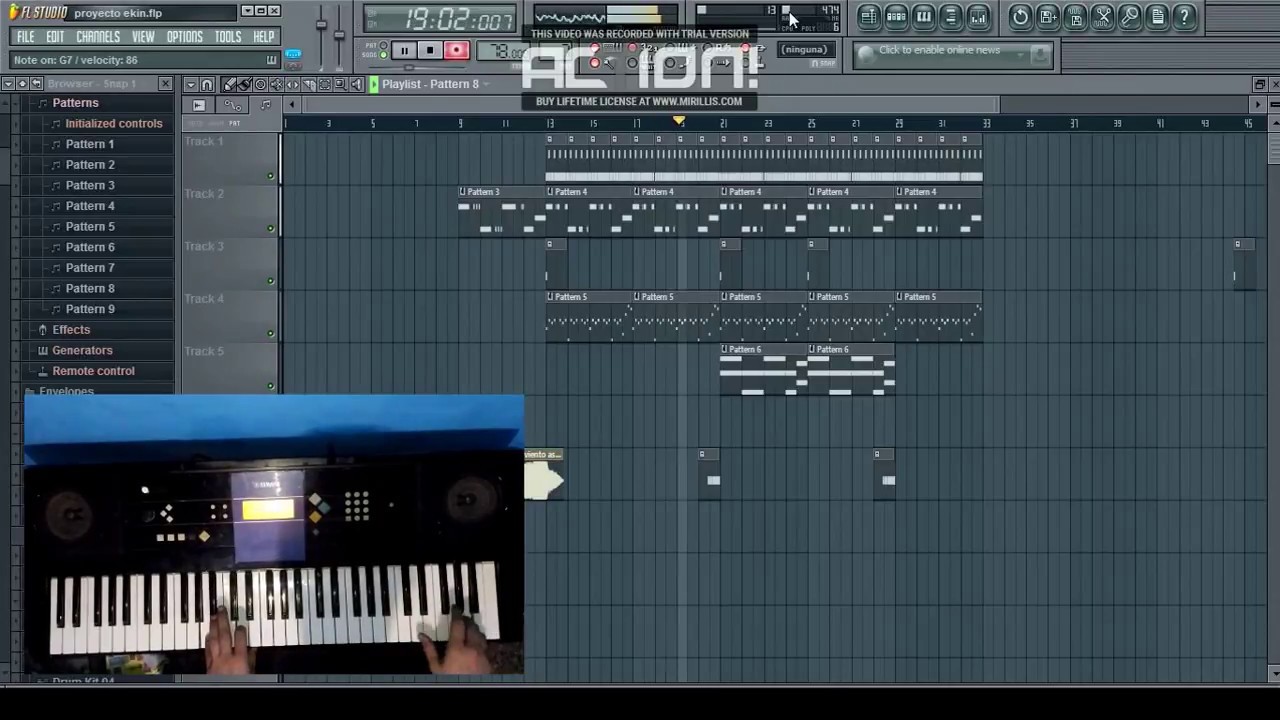The image size is (1280, 720).
Task: Click the one-click audio recording microphone icon
Action: click(1130, 17)
